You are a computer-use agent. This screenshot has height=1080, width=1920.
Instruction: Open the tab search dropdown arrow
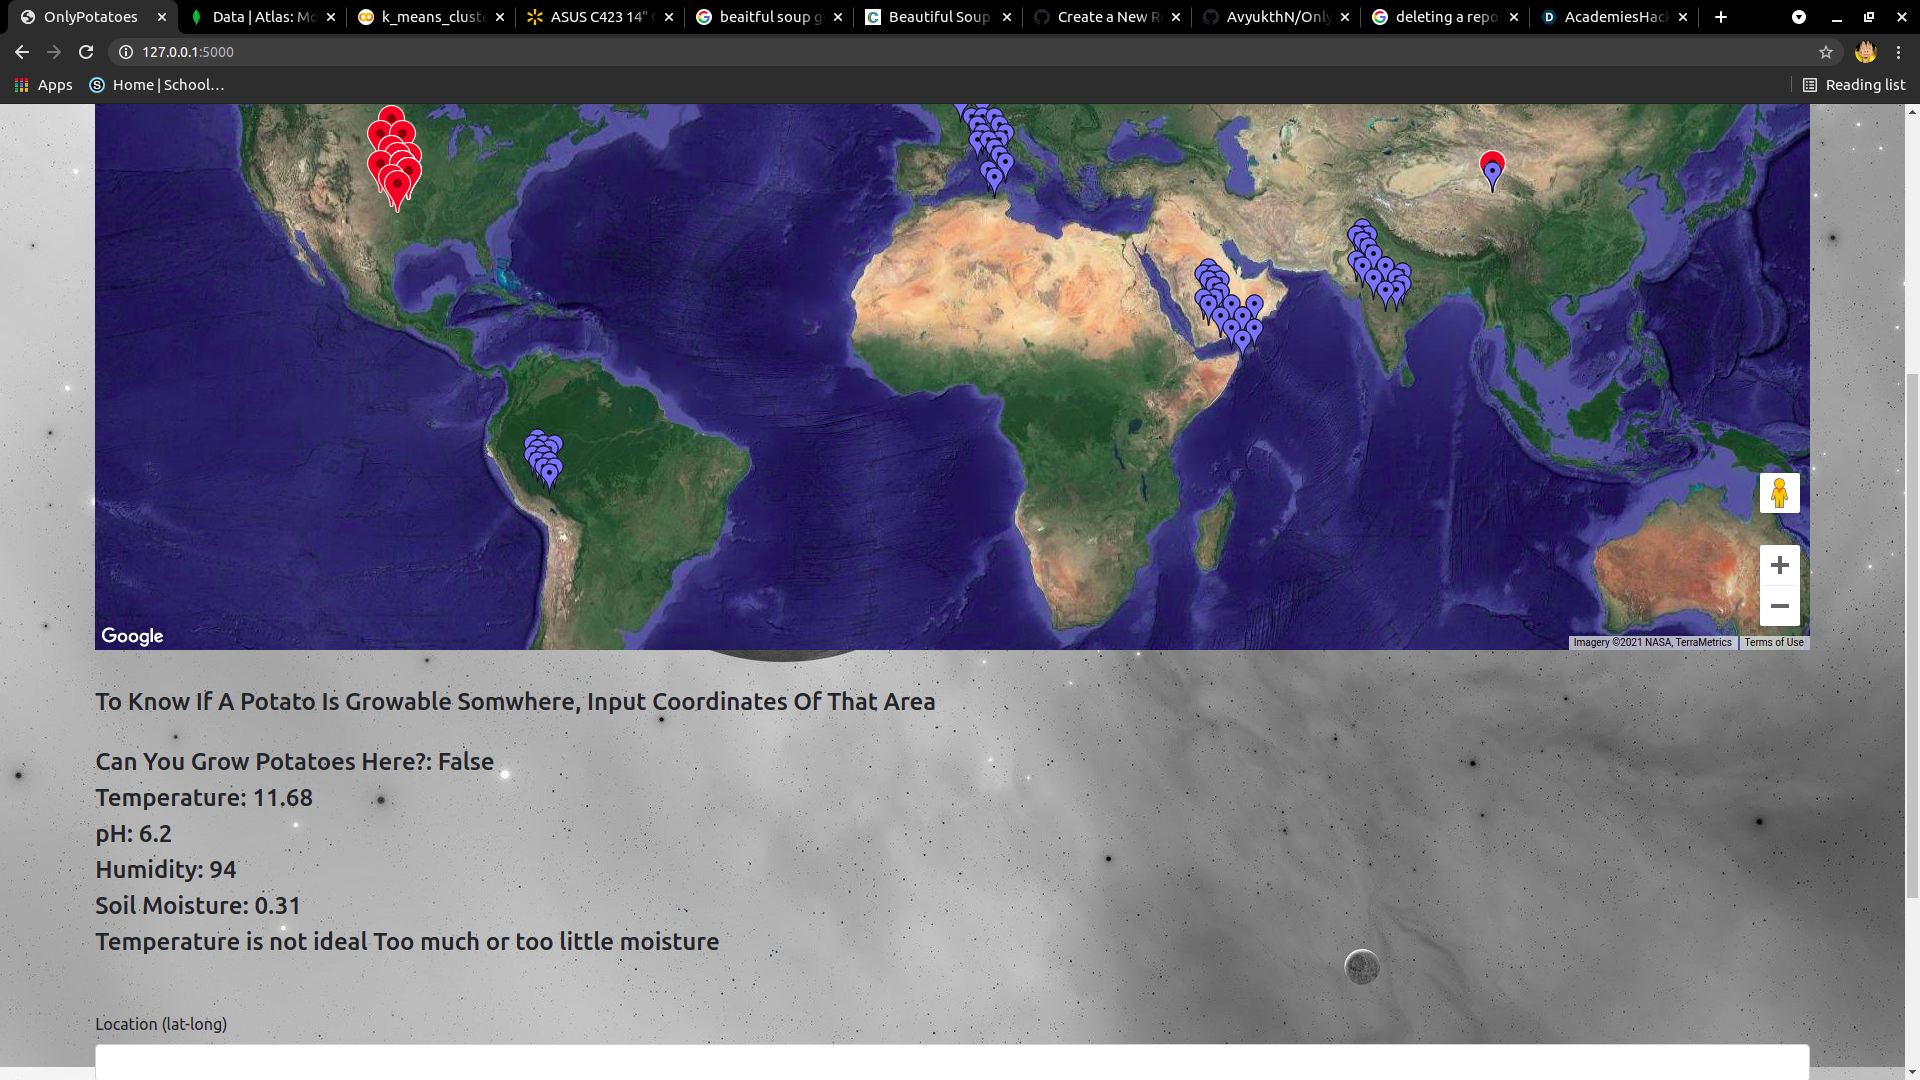coord(1798,17)
